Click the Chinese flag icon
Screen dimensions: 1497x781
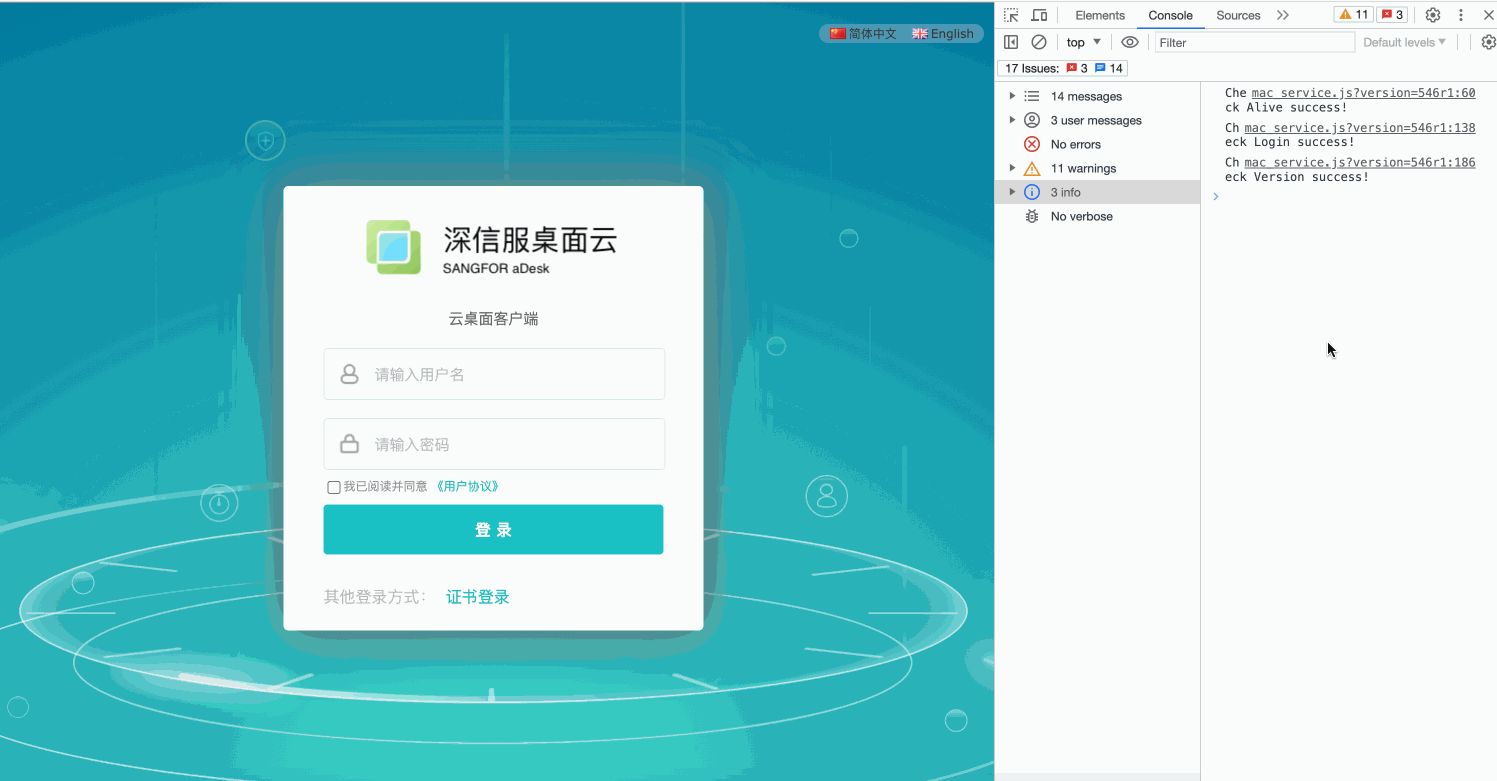838,34
